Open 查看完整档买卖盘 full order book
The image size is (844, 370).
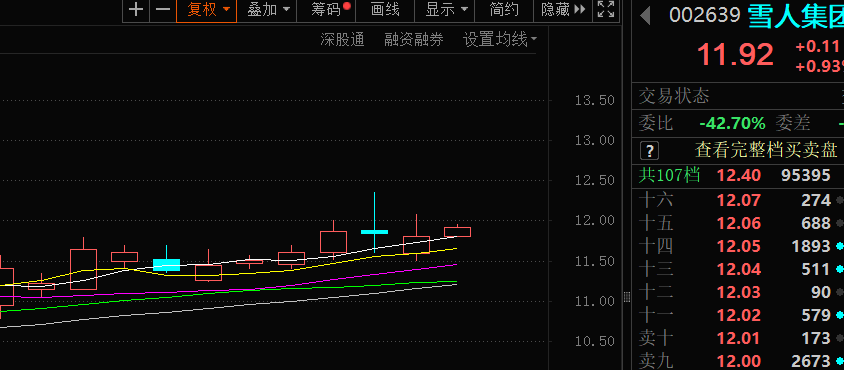pyautogui.click(x=766, y=150)
